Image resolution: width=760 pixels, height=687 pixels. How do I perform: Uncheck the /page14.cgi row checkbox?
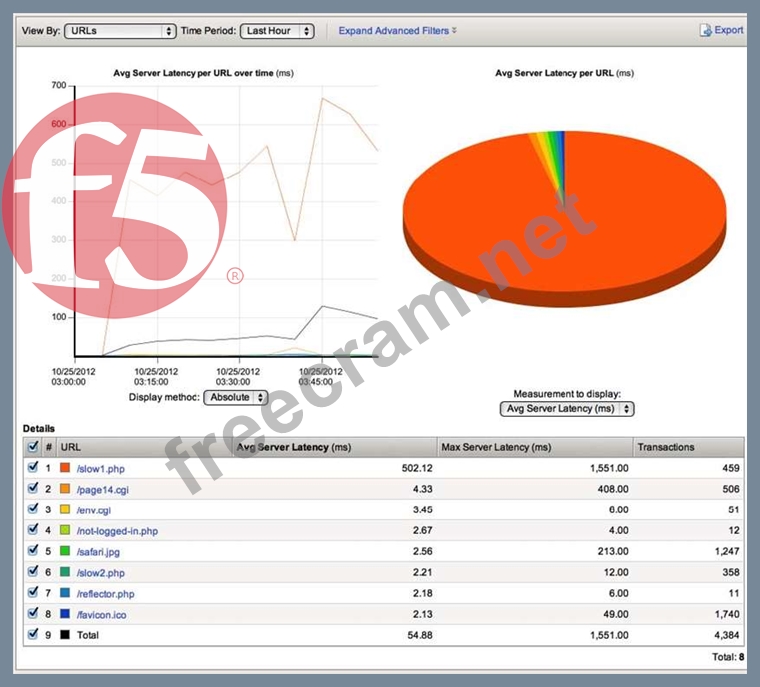[x=33, y=488]
